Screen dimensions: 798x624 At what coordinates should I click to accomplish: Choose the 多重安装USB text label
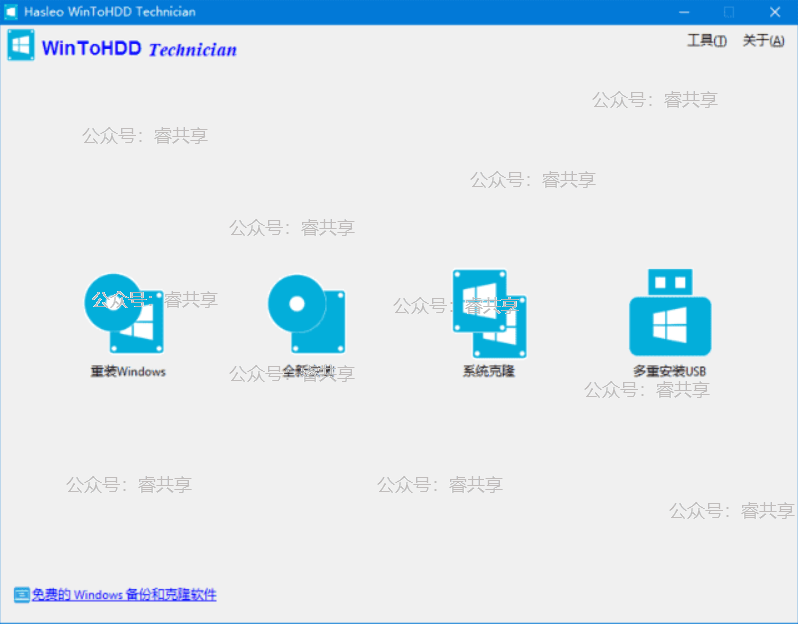point(670,371)
